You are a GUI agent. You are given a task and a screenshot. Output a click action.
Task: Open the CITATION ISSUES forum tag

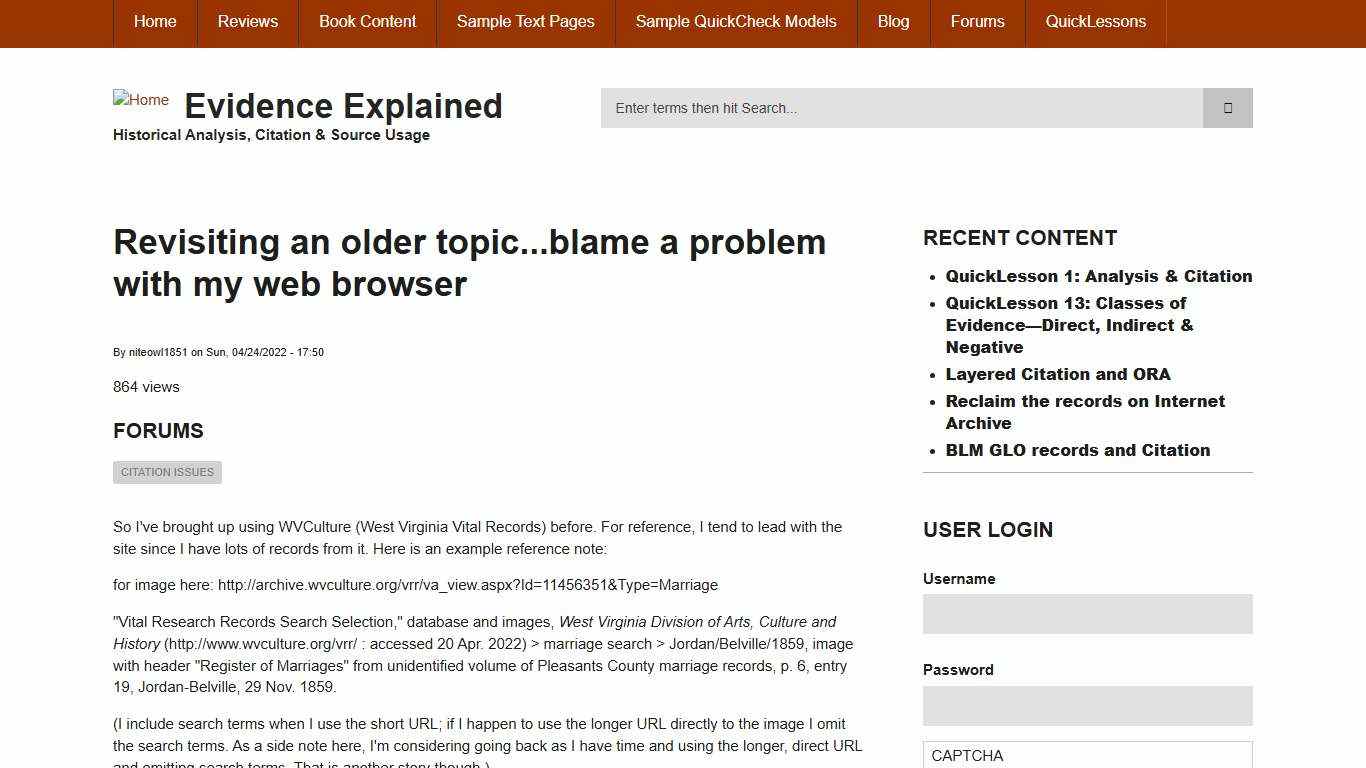coord(167,472)
